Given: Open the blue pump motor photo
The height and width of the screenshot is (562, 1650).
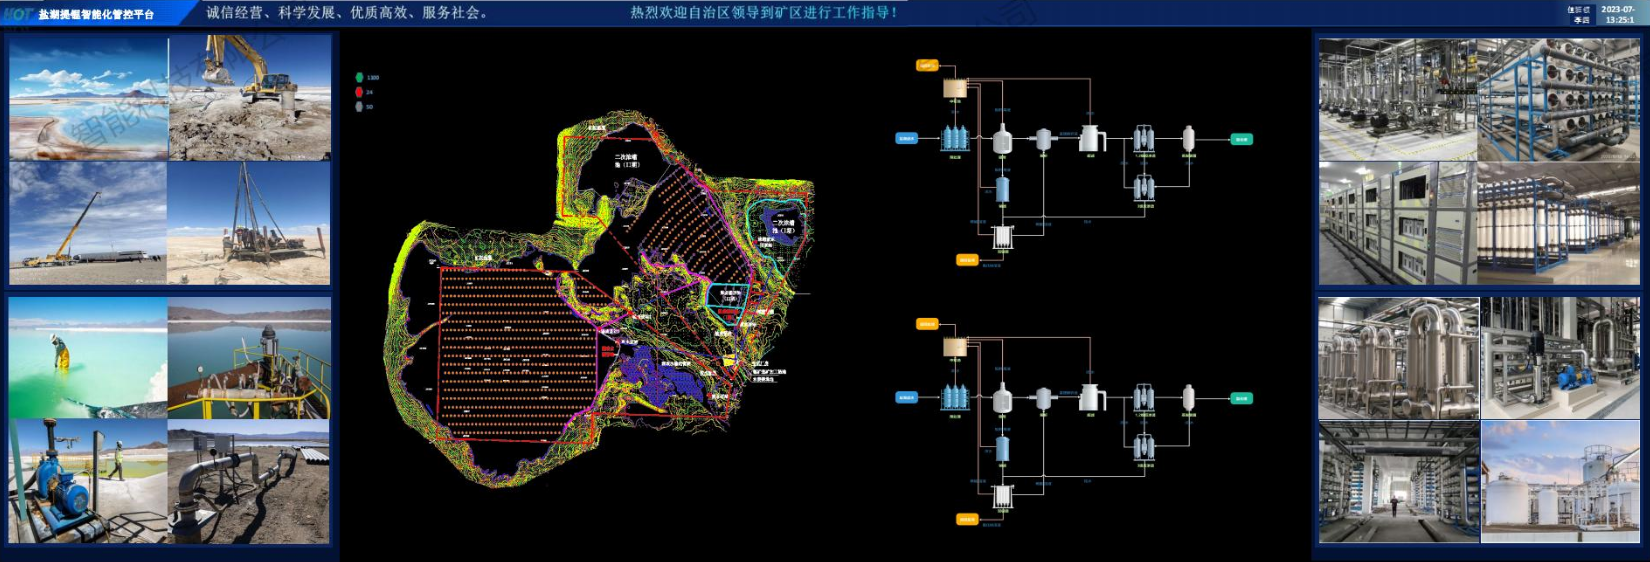Looking at the screenshot, I should pyautogui.click(x=88, y=481).
